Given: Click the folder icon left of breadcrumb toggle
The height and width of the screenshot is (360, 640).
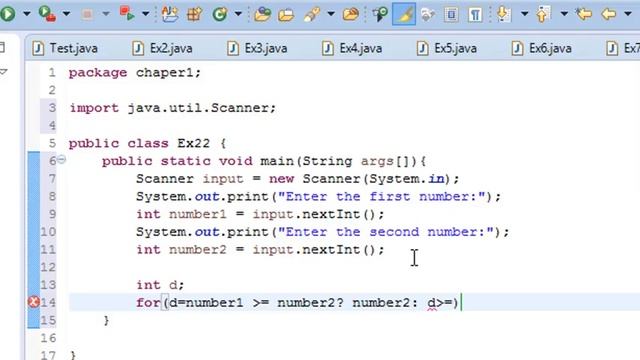Looking at the screenshot, I should click(351, 15).
